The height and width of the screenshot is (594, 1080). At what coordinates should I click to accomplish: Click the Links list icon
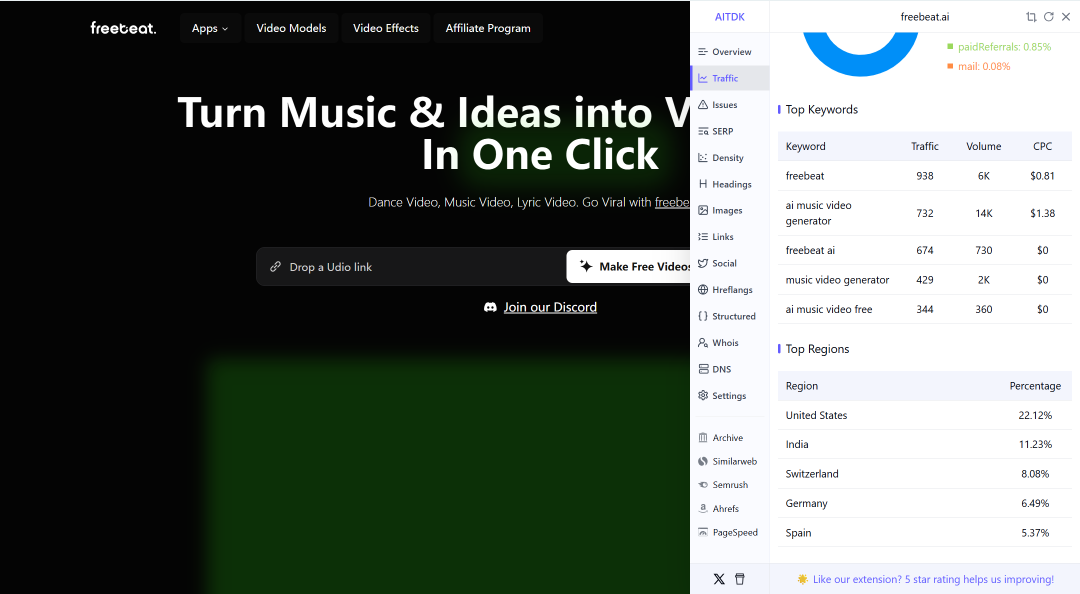703,236
